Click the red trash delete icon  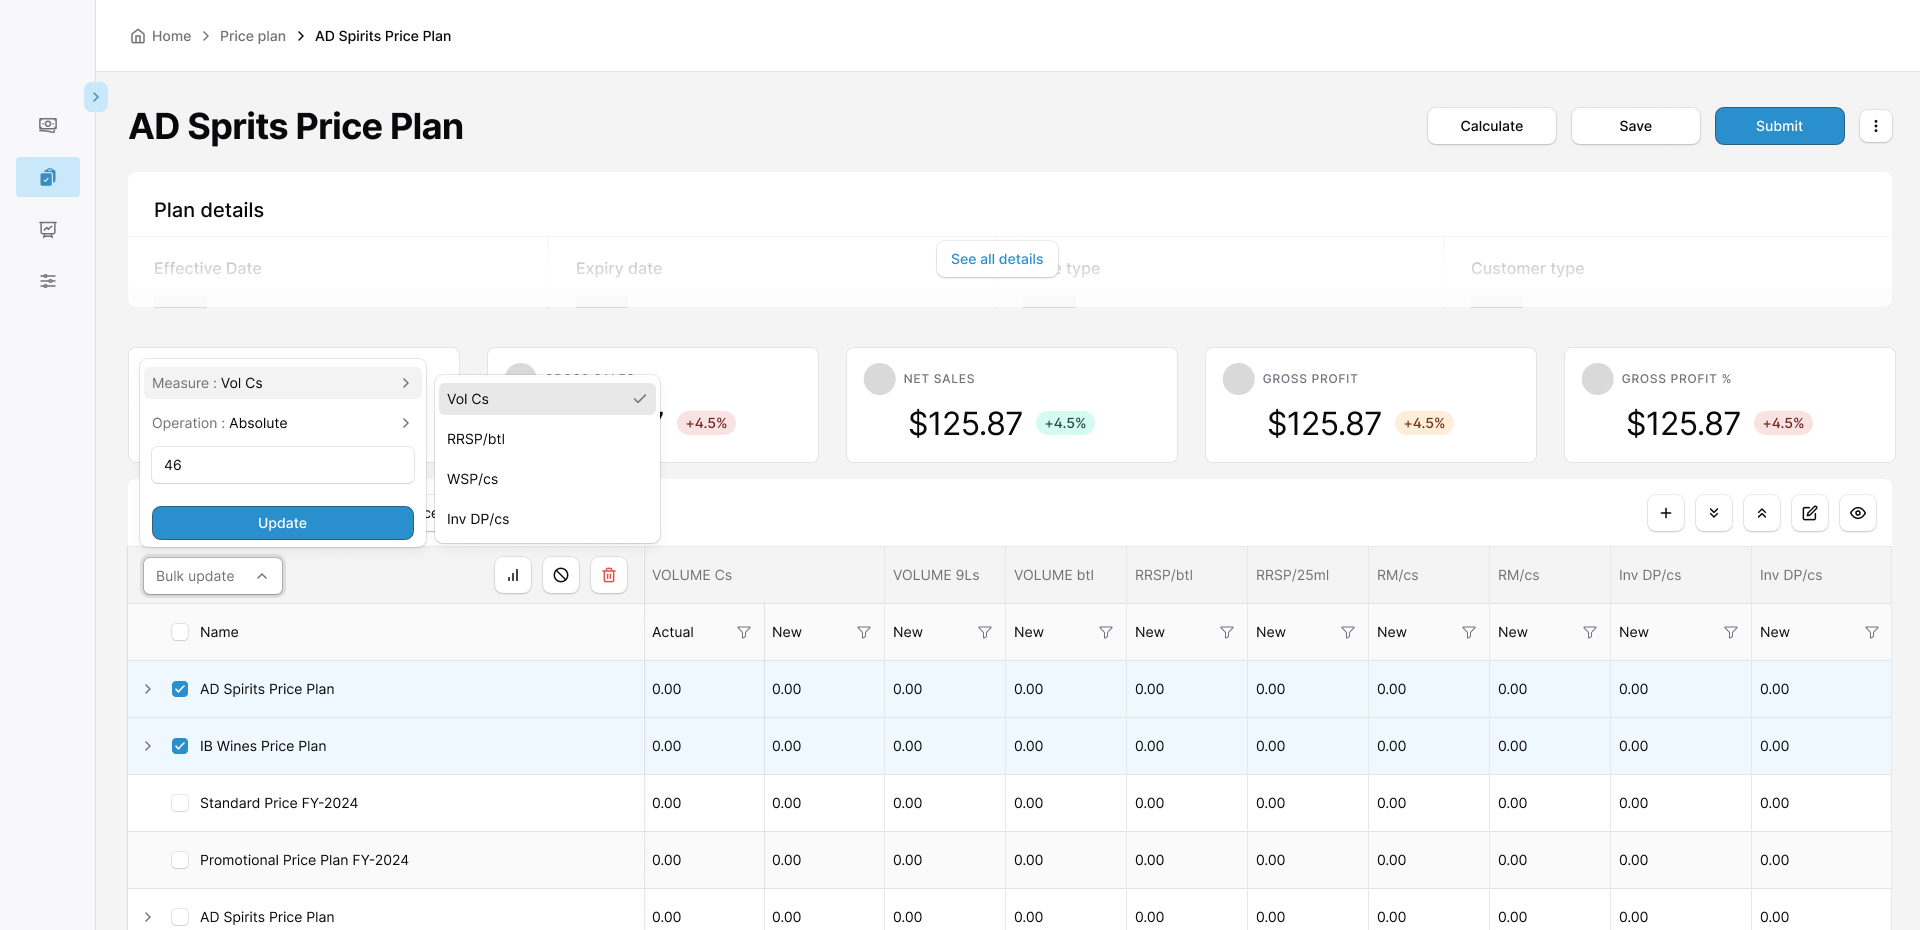point(609,575)
